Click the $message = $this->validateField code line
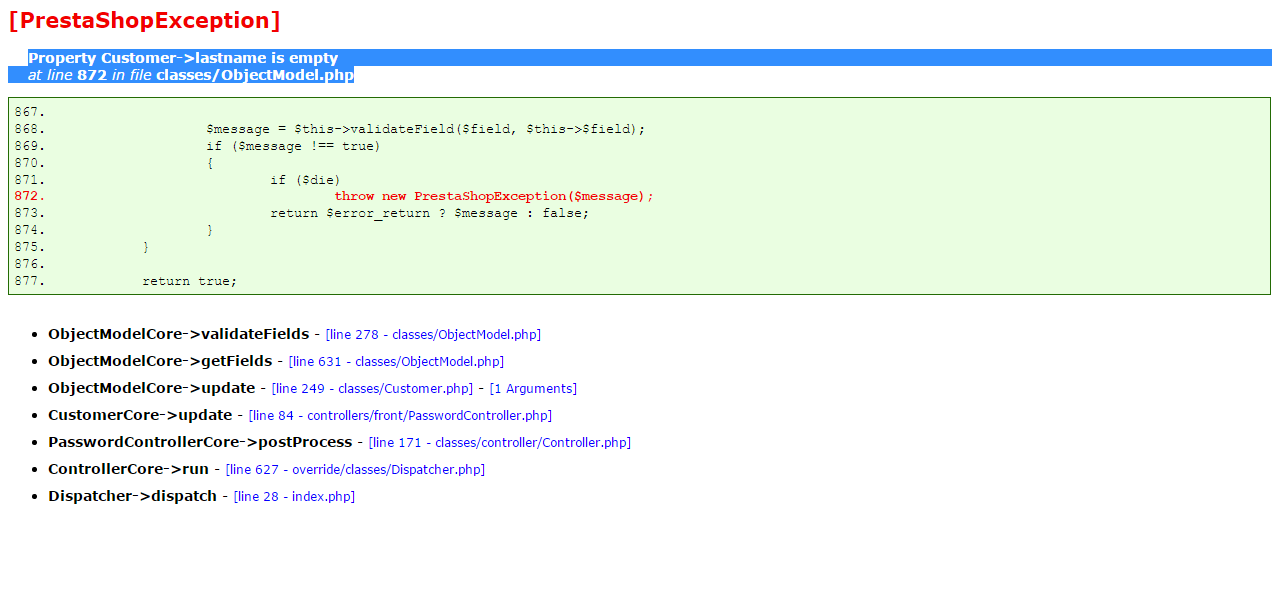Viewport: 1280px width, 600px height. (x=426, y=129)
